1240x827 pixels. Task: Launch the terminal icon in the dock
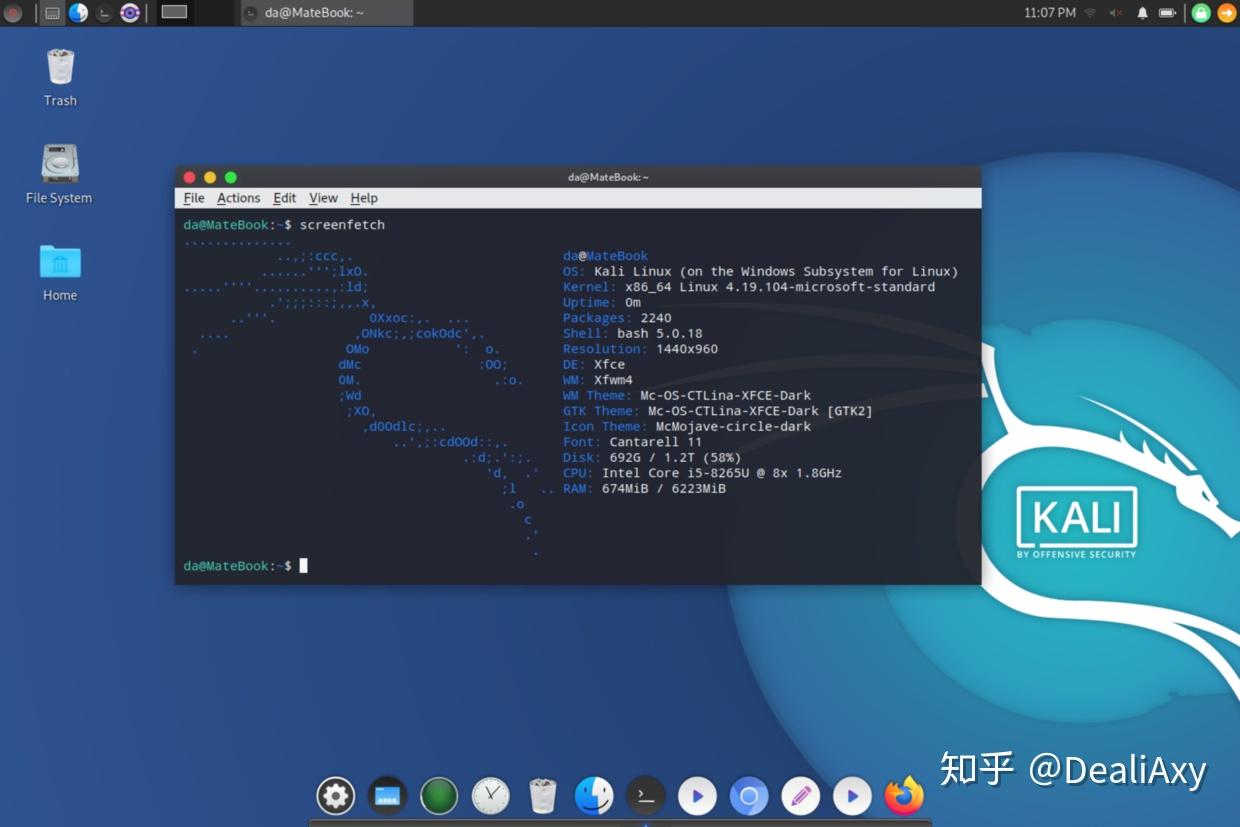(646, 796)
